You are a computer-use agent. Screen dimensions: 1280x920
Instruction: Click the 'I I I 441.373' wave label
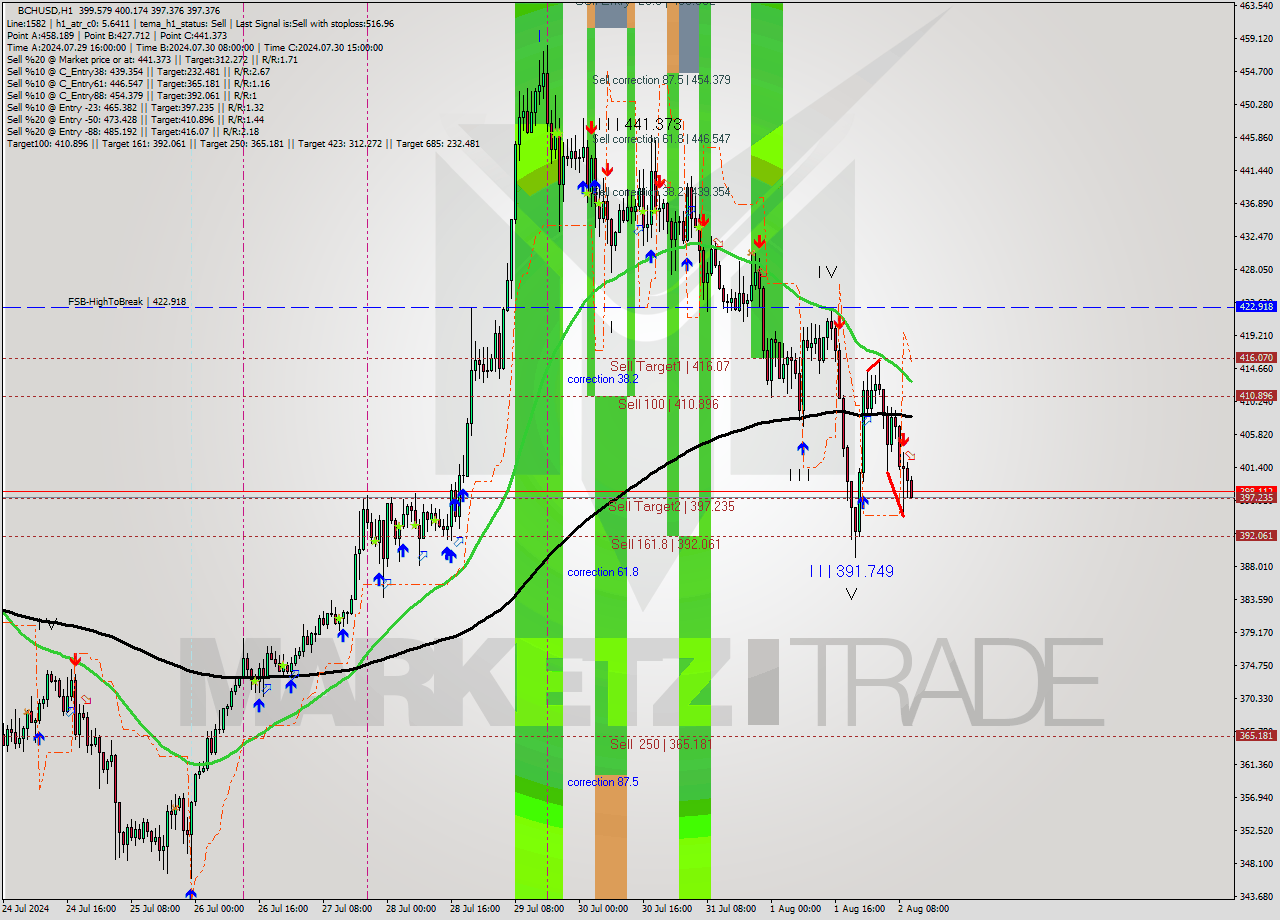point(638,124)
